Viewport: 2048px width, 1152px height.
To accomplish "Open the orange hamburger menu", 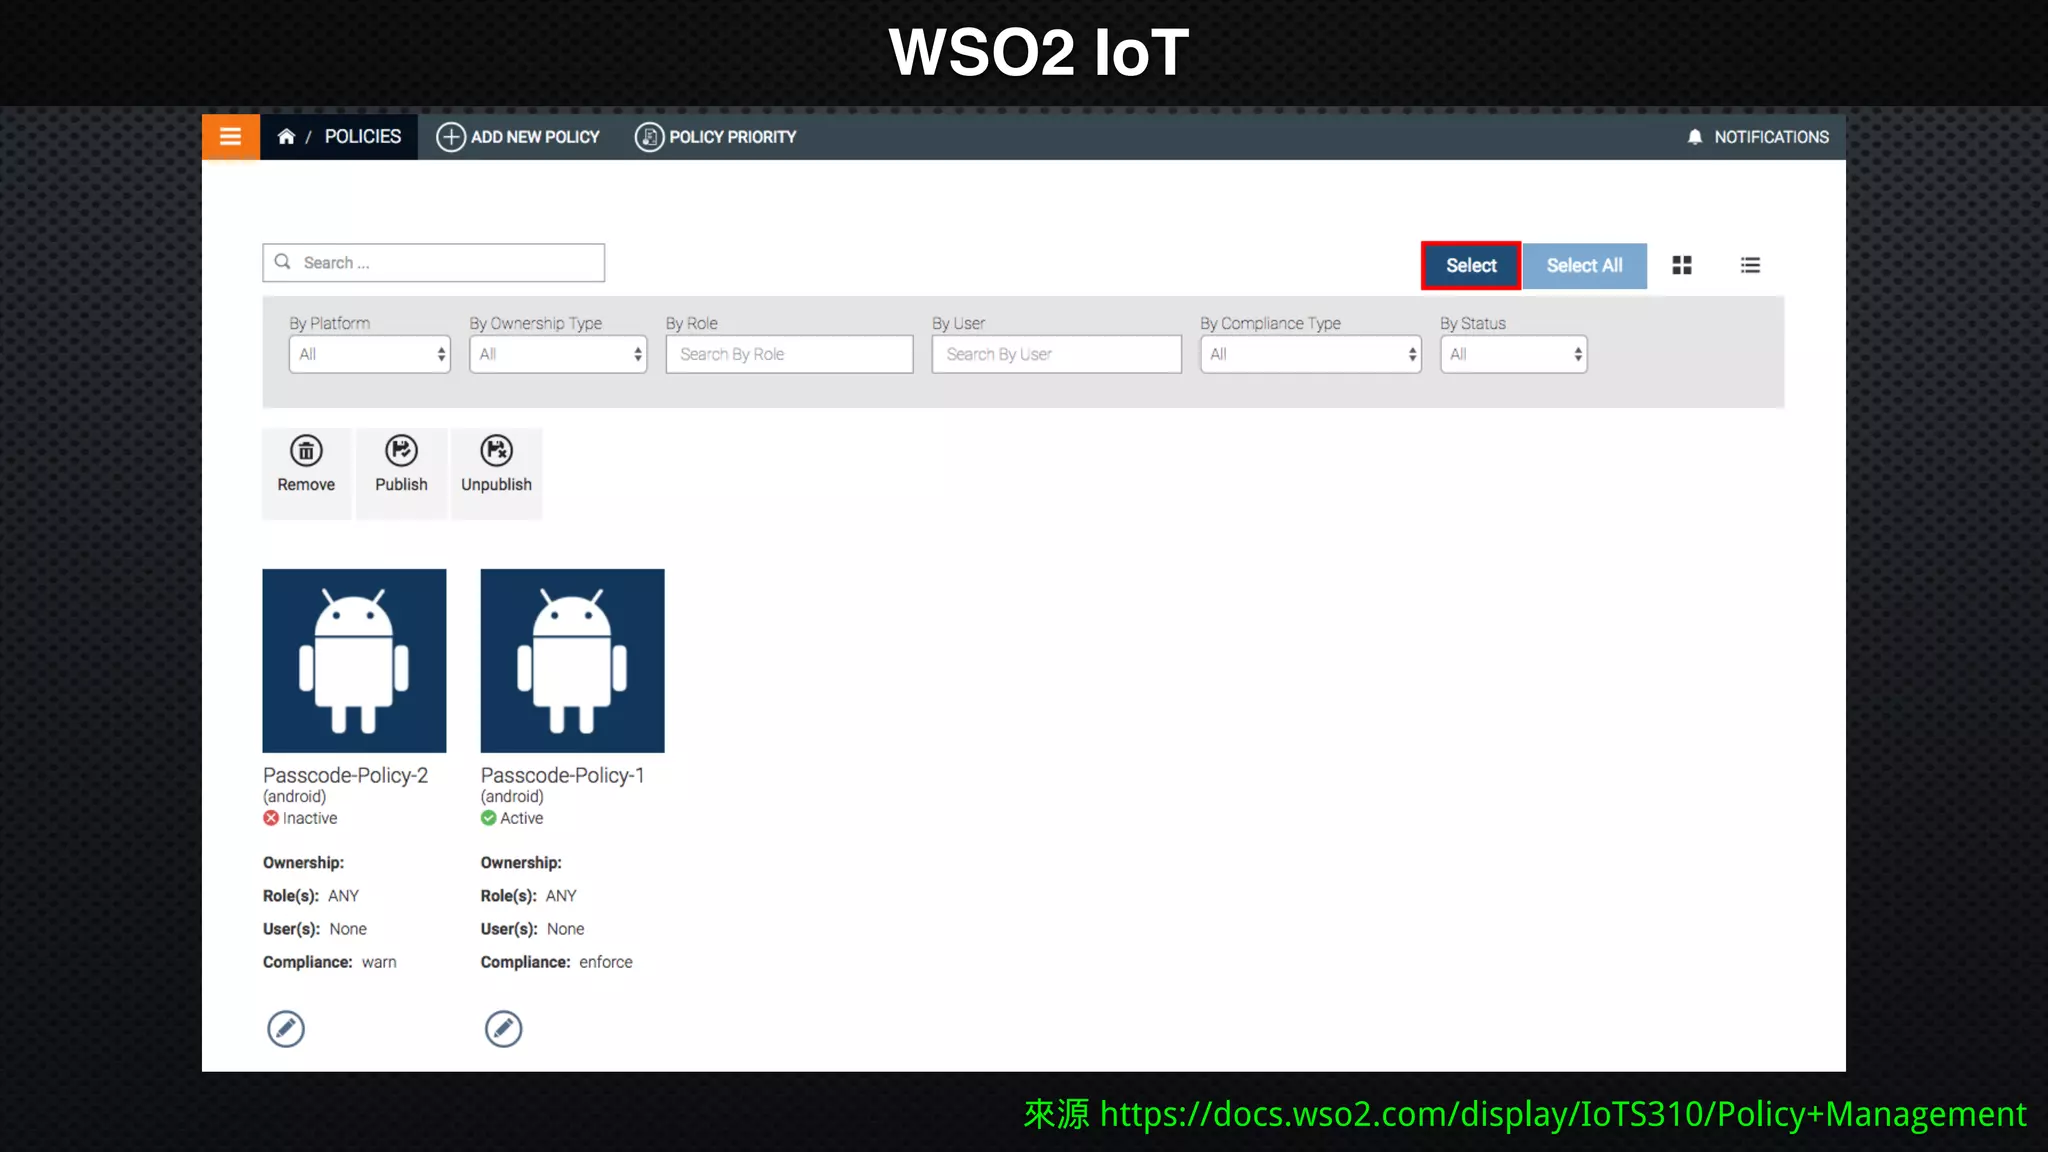I will pos(230,137).
